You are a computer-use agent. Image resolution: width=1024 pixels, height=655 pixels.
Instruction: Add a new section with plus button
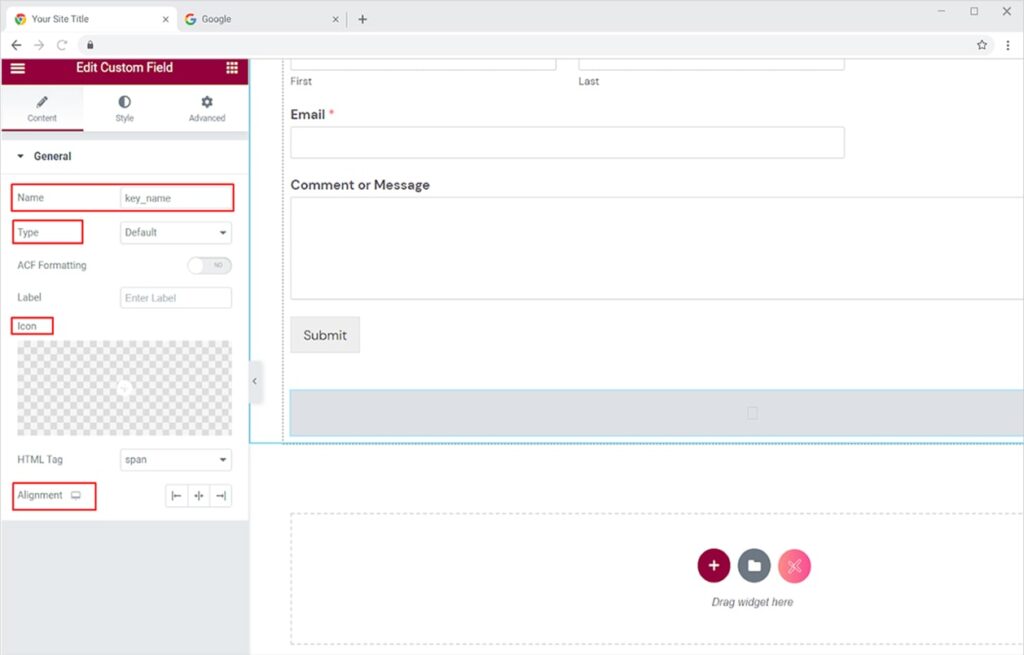pos(714,566)
